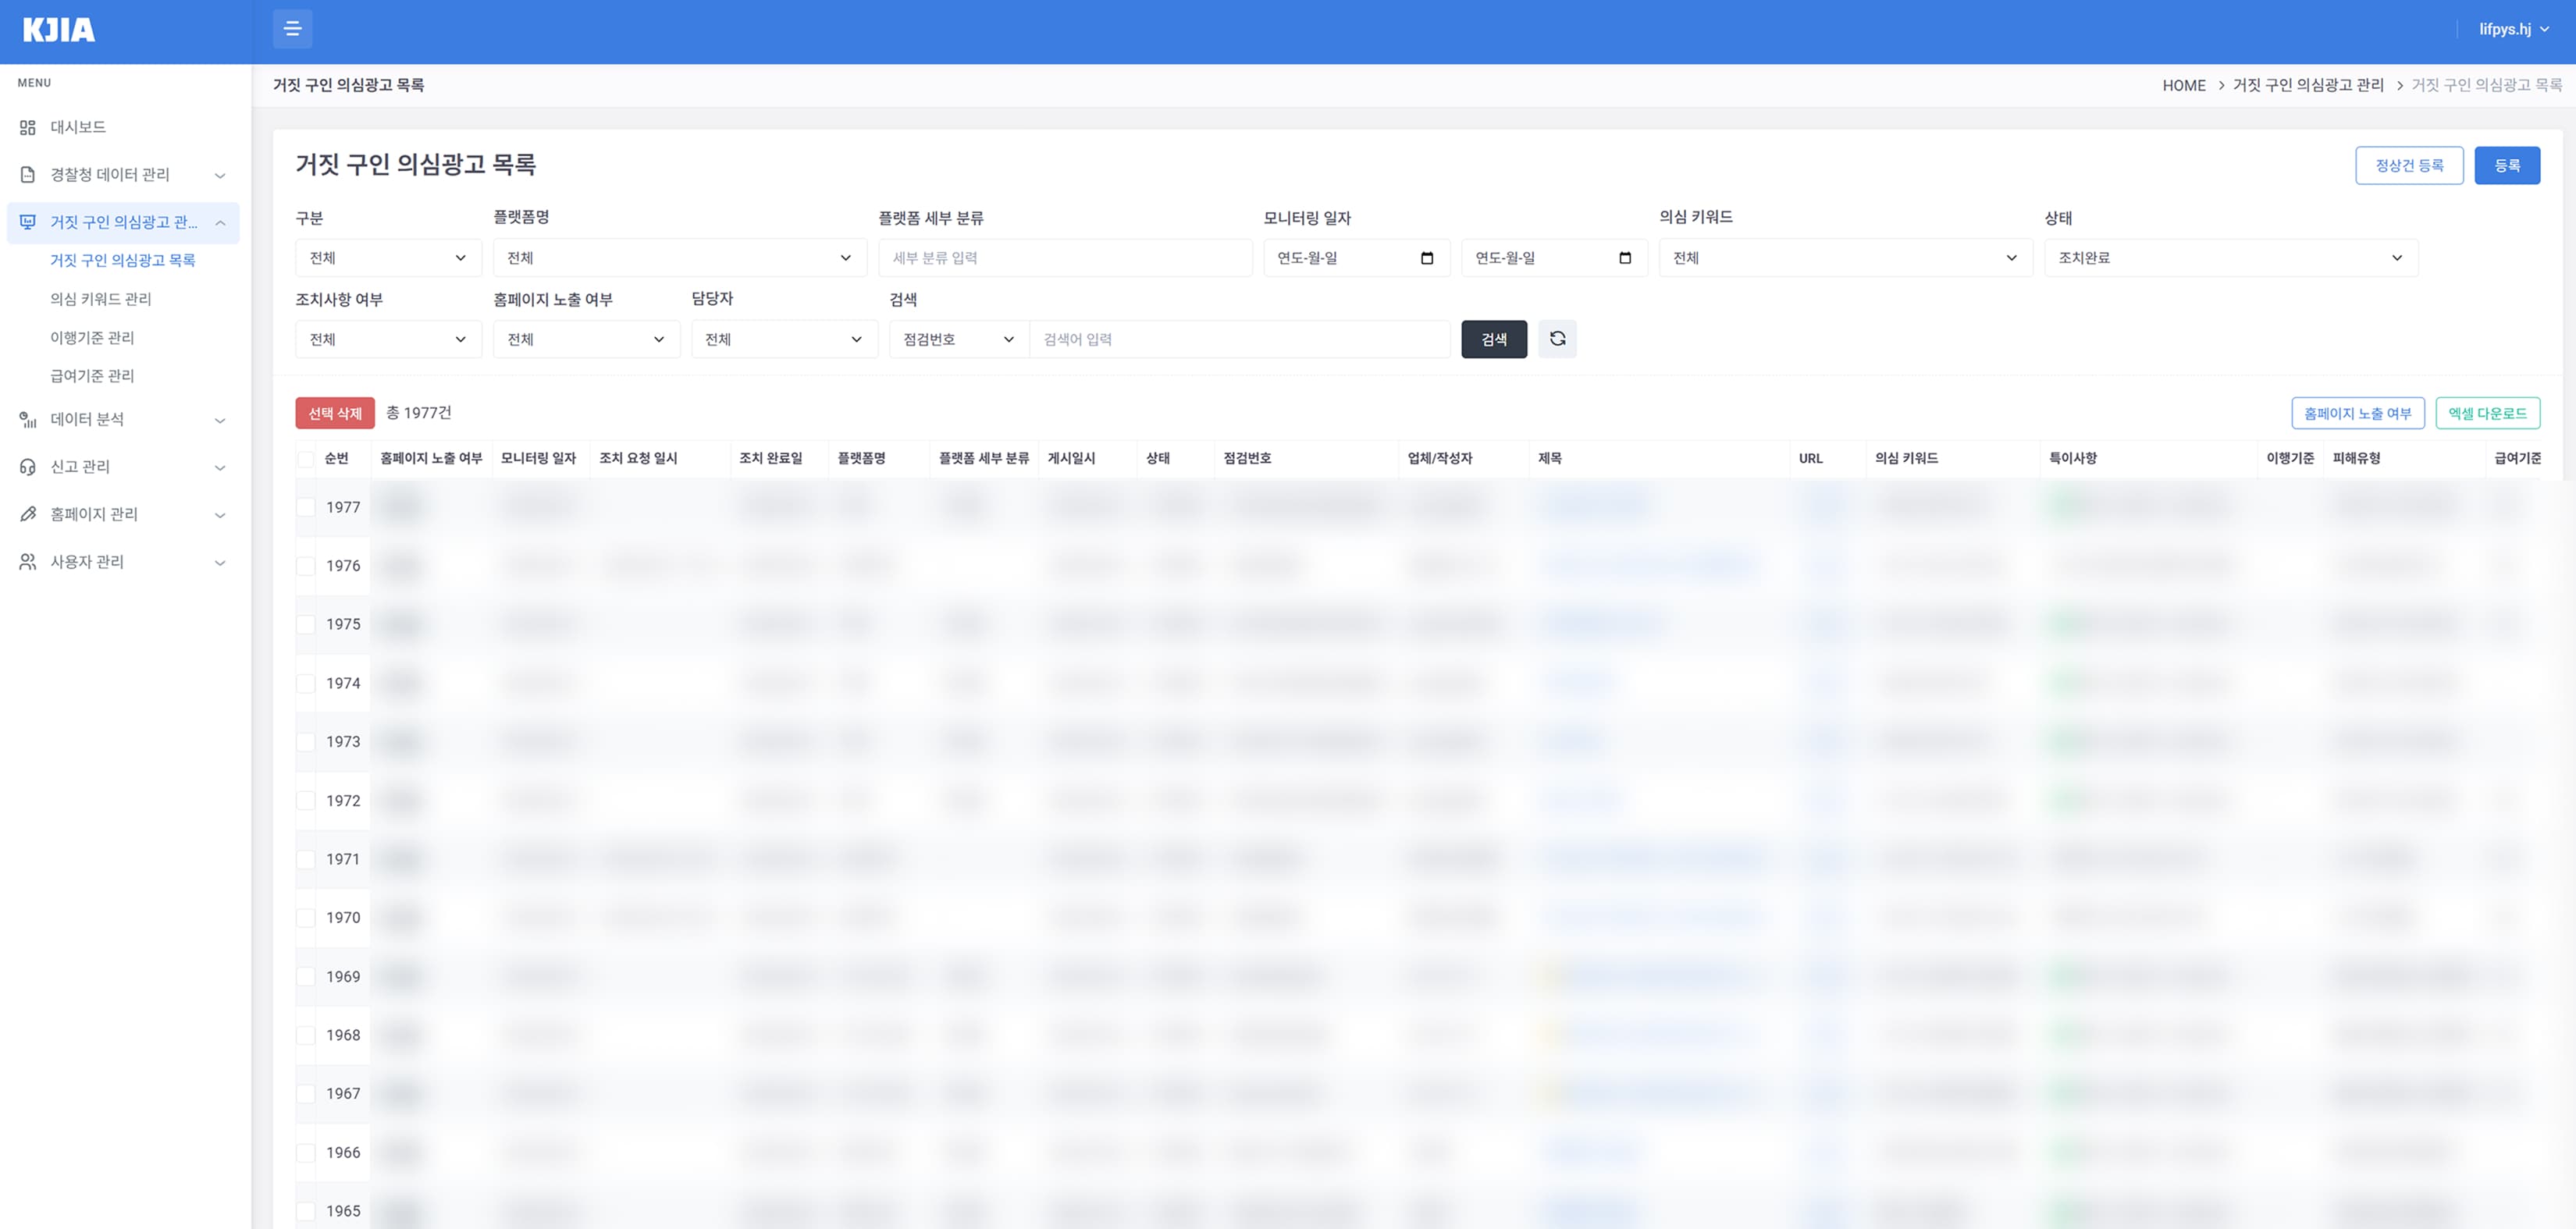Open the 점검번호 search type dropdown
Image resolution: width=2576 pixels, height=1229 pixels.
[x=959, y=339]
